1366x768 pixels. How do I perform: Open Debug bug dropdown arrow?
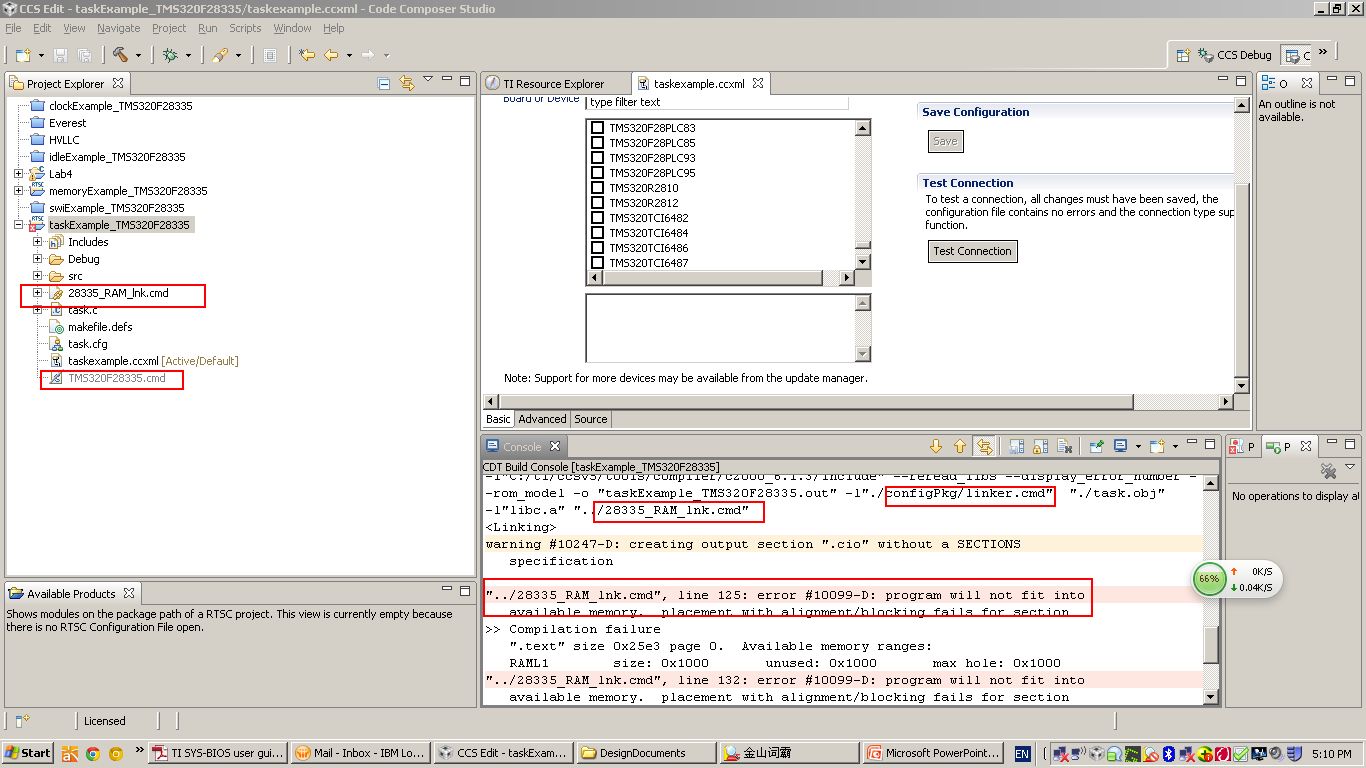tap(189, 56)
